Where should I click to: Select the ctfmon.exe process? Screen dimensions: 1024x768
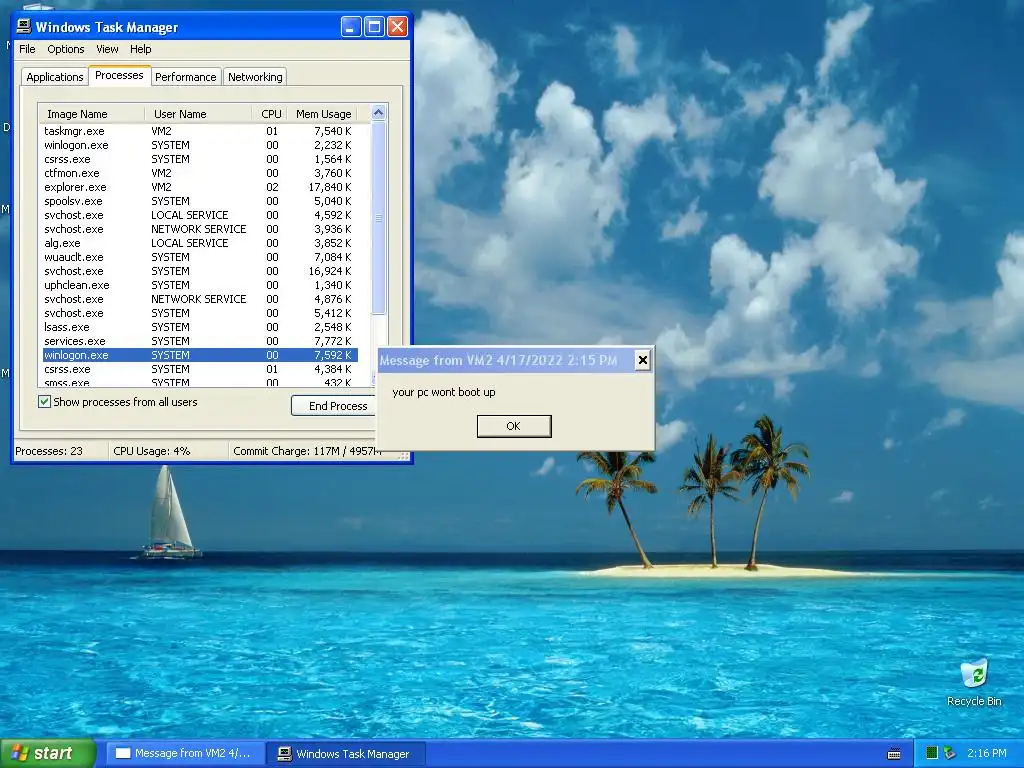[x=200, y=173]
